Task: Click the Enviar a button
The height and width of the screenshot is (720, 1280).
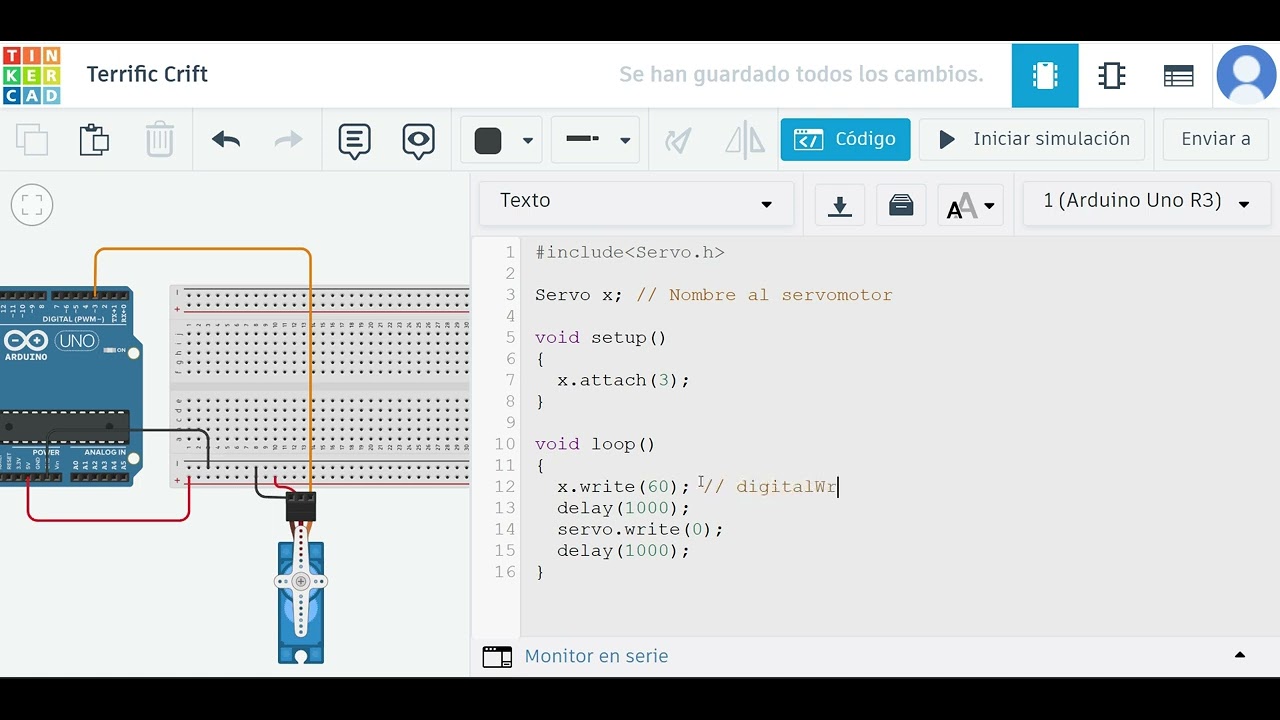Action: (1216, 139)
